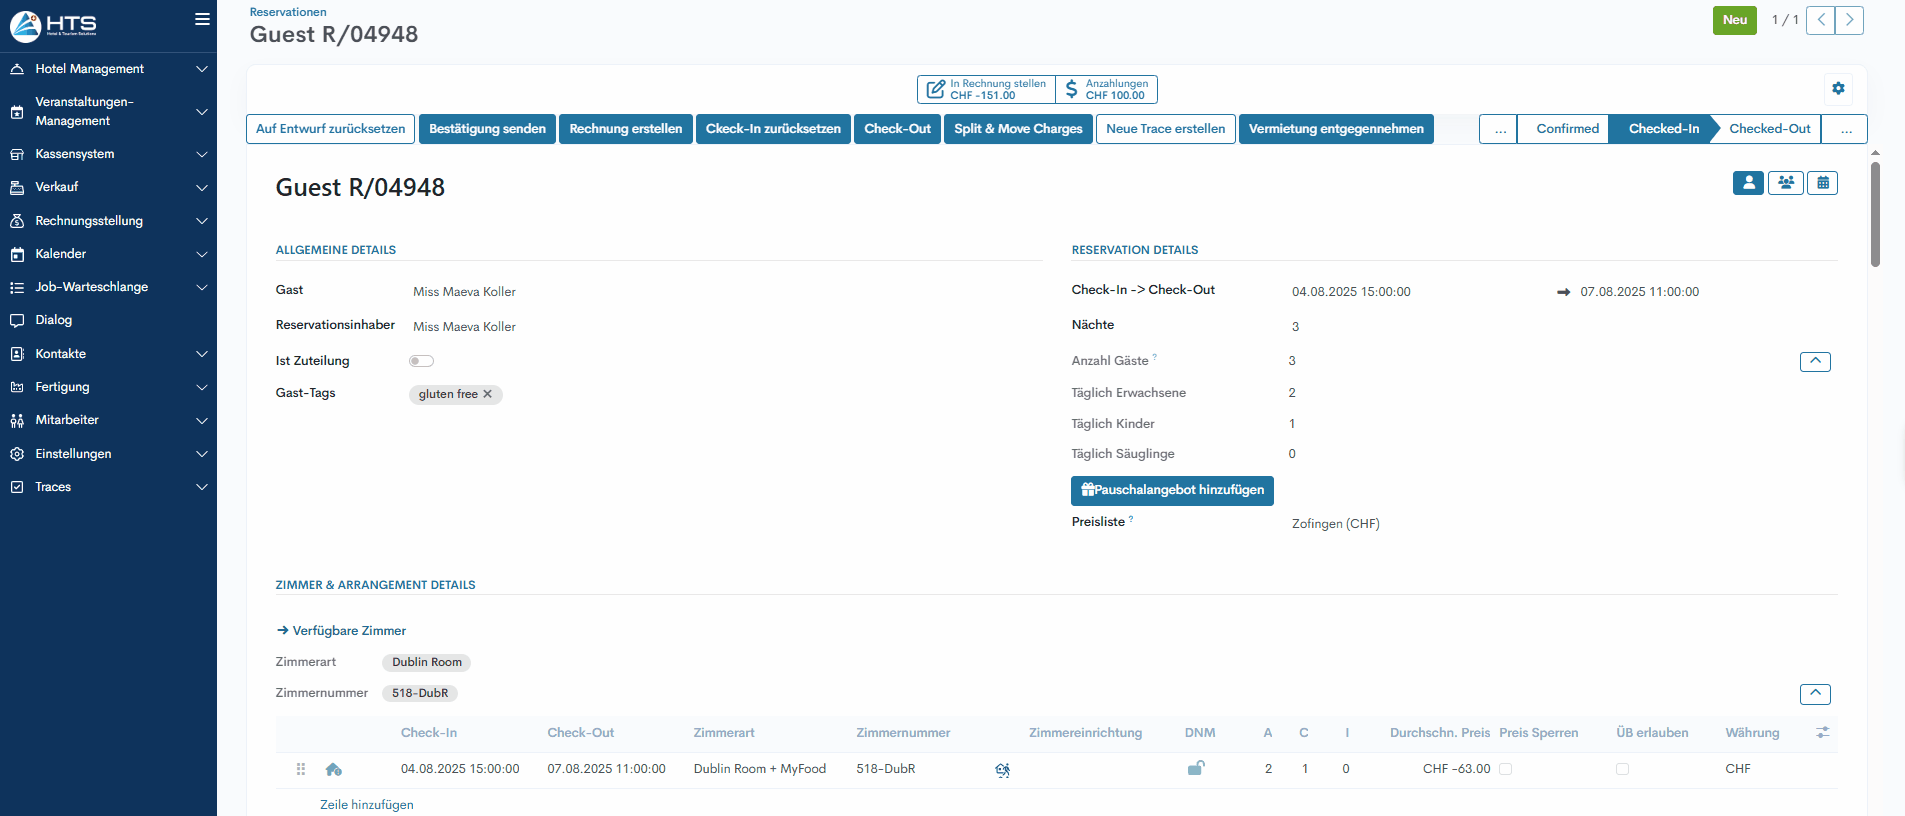Click the hamburger menu icon
This screenshot has height=816, width=1905.
tap(202, 19)
